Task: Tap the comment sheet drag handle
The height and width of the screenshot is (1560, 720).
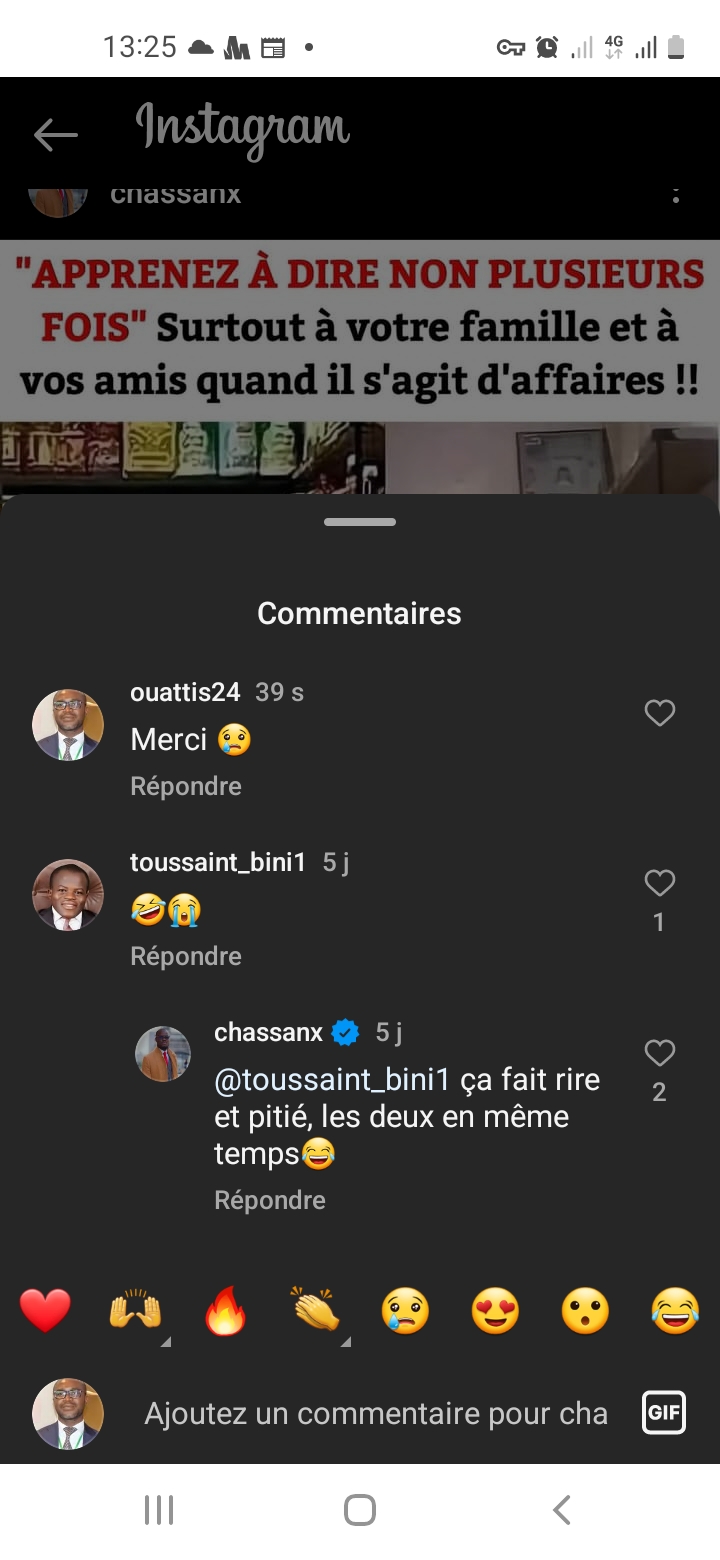Action: 360,522
